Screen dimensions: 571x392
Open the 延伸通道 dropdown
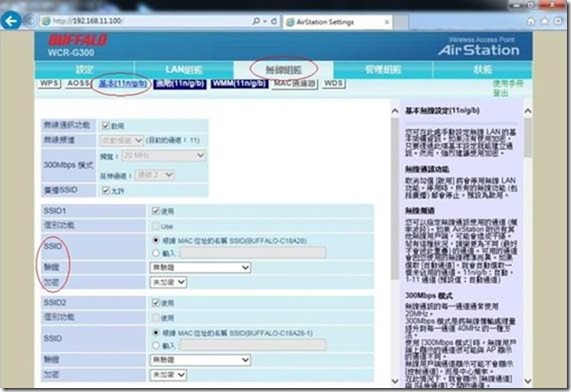[155, 175]
